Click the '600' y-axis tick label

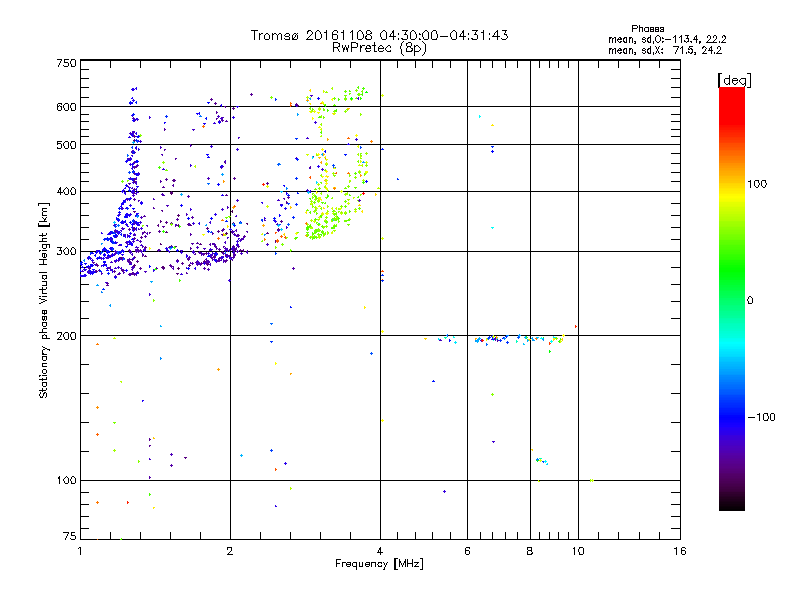66,107
